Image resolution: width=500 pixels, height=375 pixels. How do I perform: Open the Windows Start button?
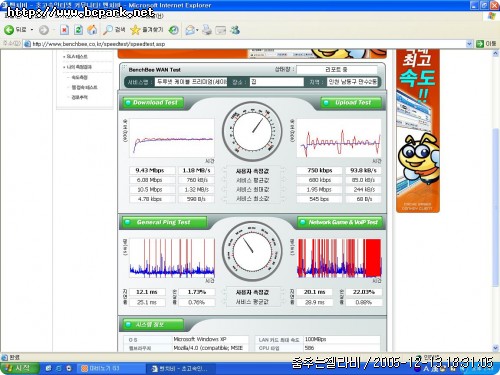(x=19, y=368)
